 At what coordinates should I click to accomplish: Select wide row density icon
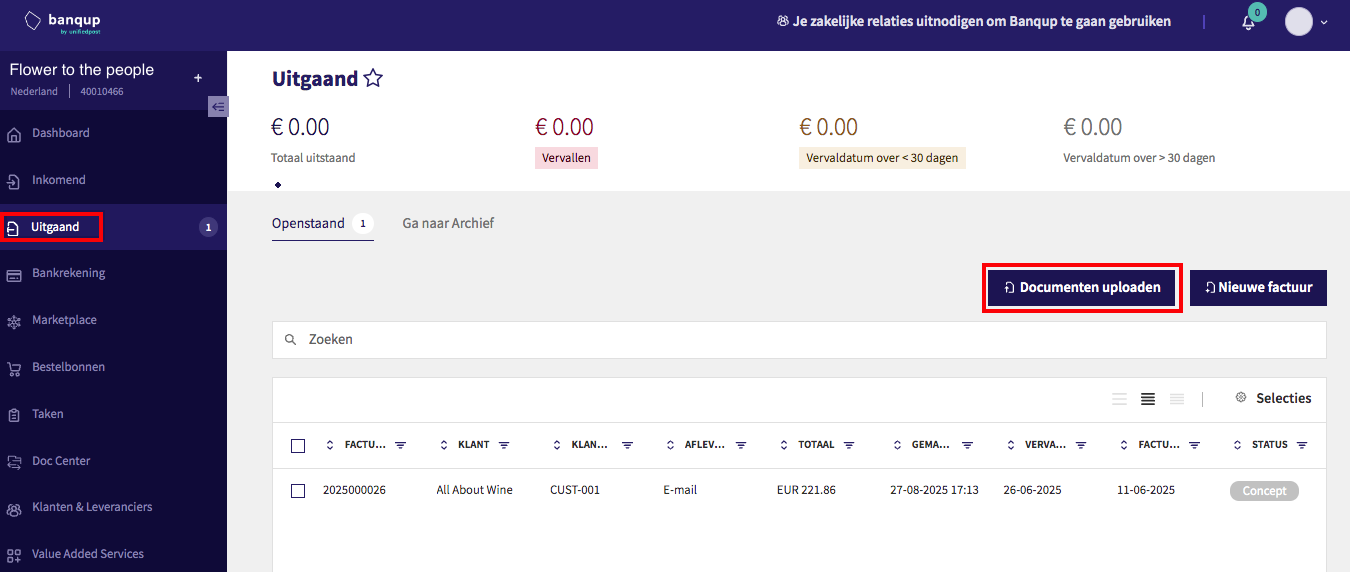(x=1177, y=399)
